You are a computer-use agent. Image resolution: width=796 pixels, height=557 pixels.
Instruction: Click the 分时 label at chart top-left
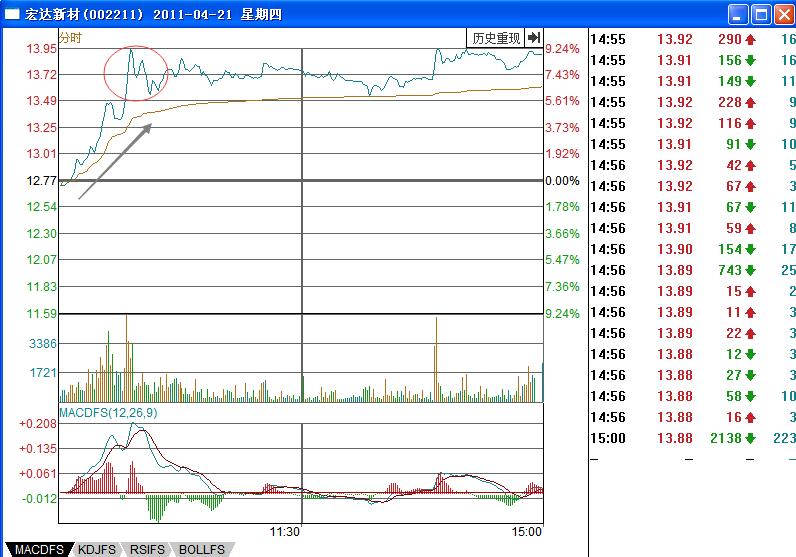[71, 37]
